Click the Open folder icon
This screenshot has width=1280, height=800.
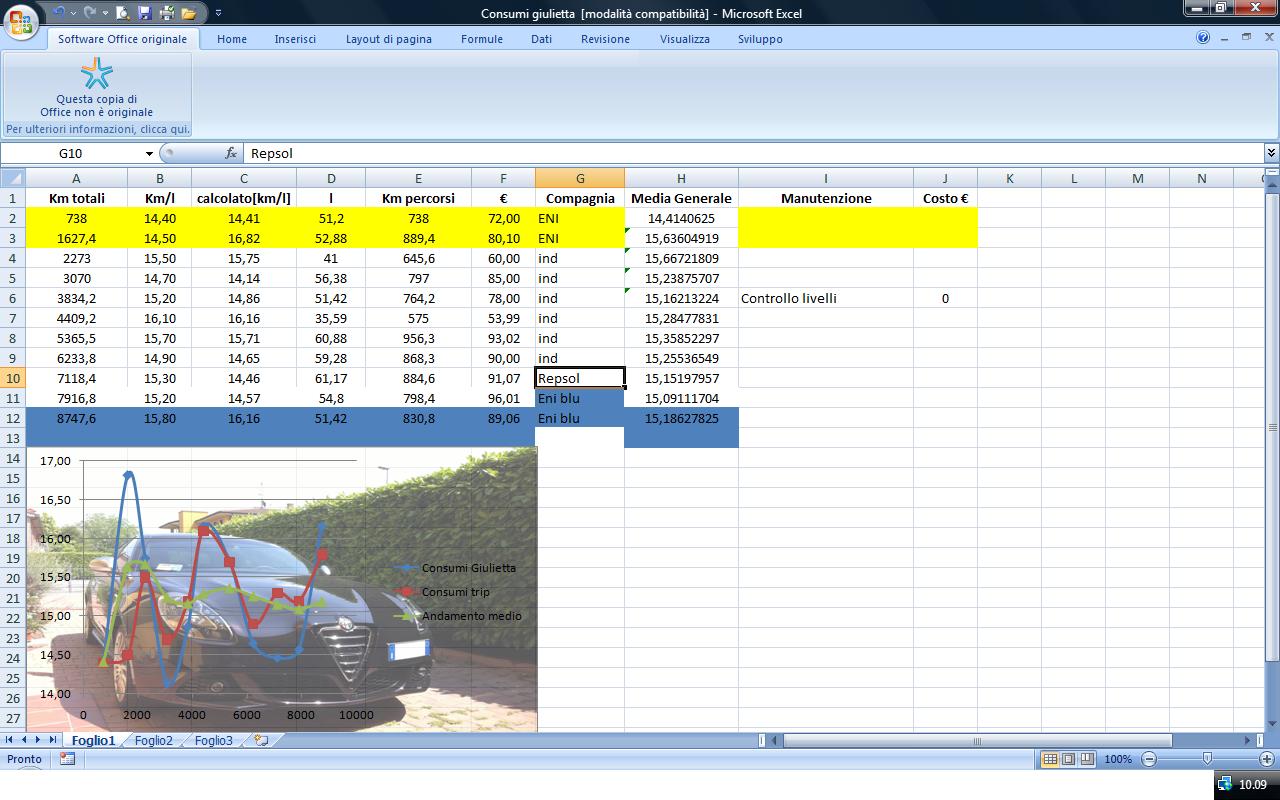188,13
